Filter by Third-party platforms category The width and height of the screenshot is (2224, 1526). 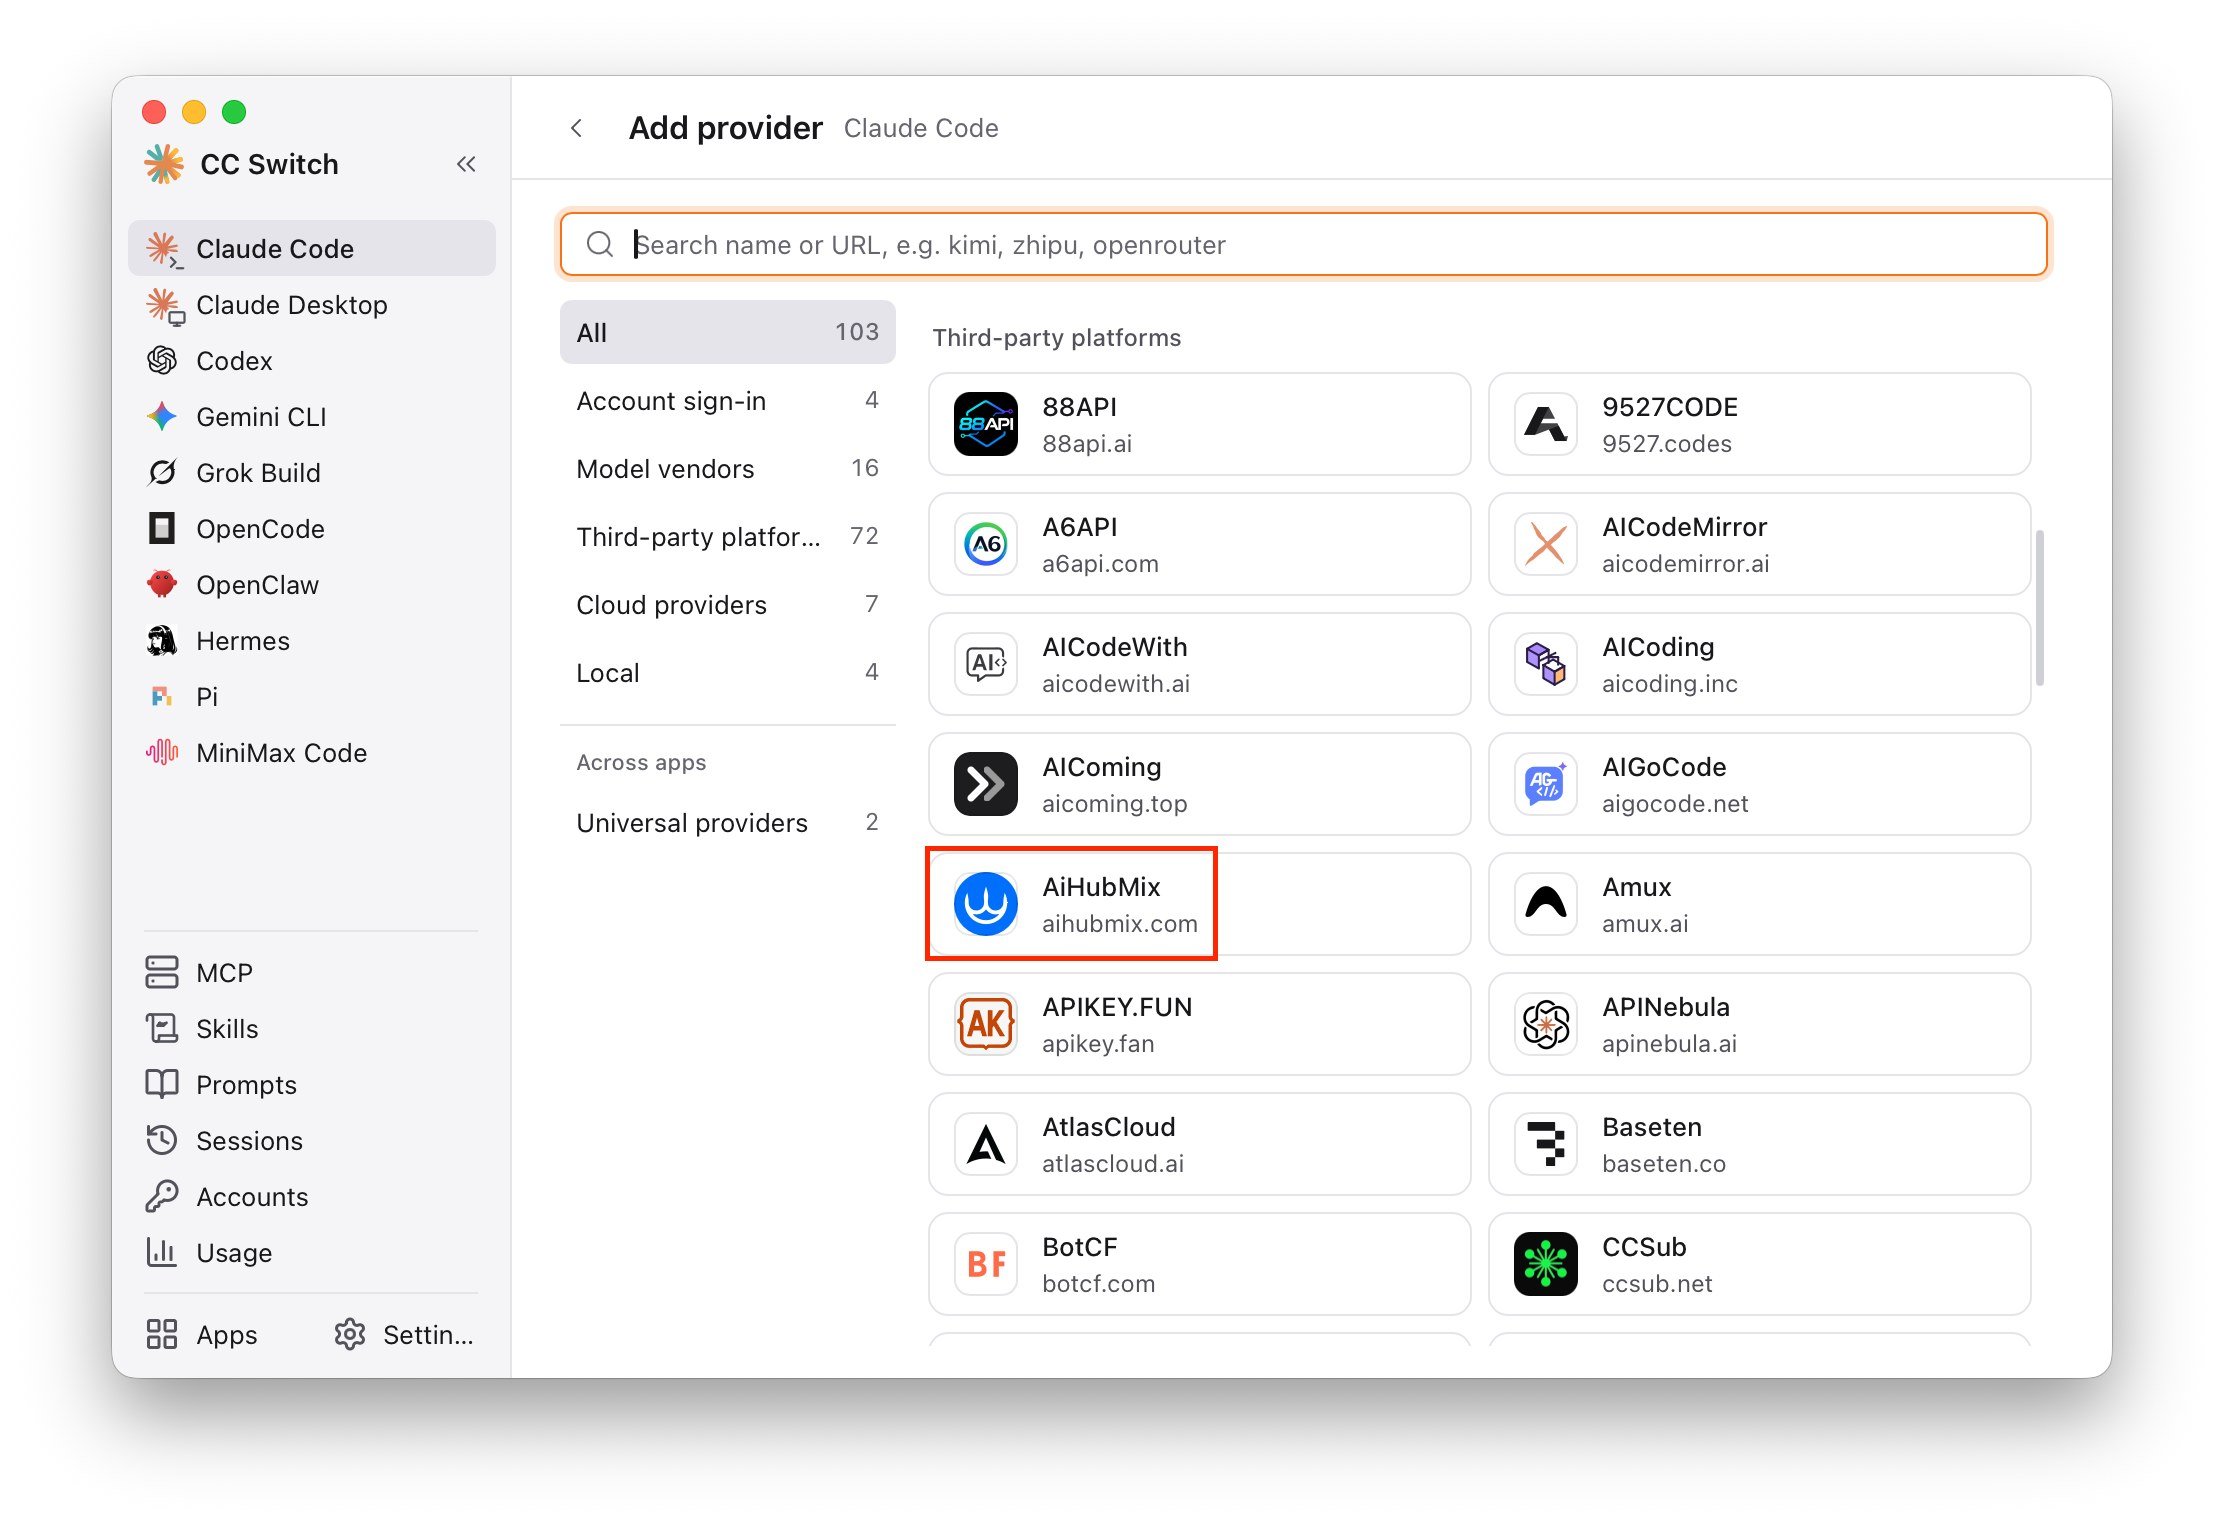tap(727, 536)
